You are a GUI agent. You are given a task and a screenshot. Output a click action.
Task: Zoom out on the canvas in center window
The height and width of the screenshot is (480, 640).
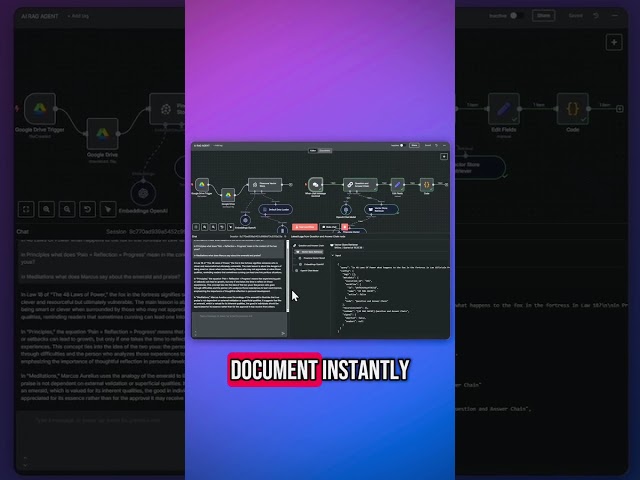tap(213, 227)
